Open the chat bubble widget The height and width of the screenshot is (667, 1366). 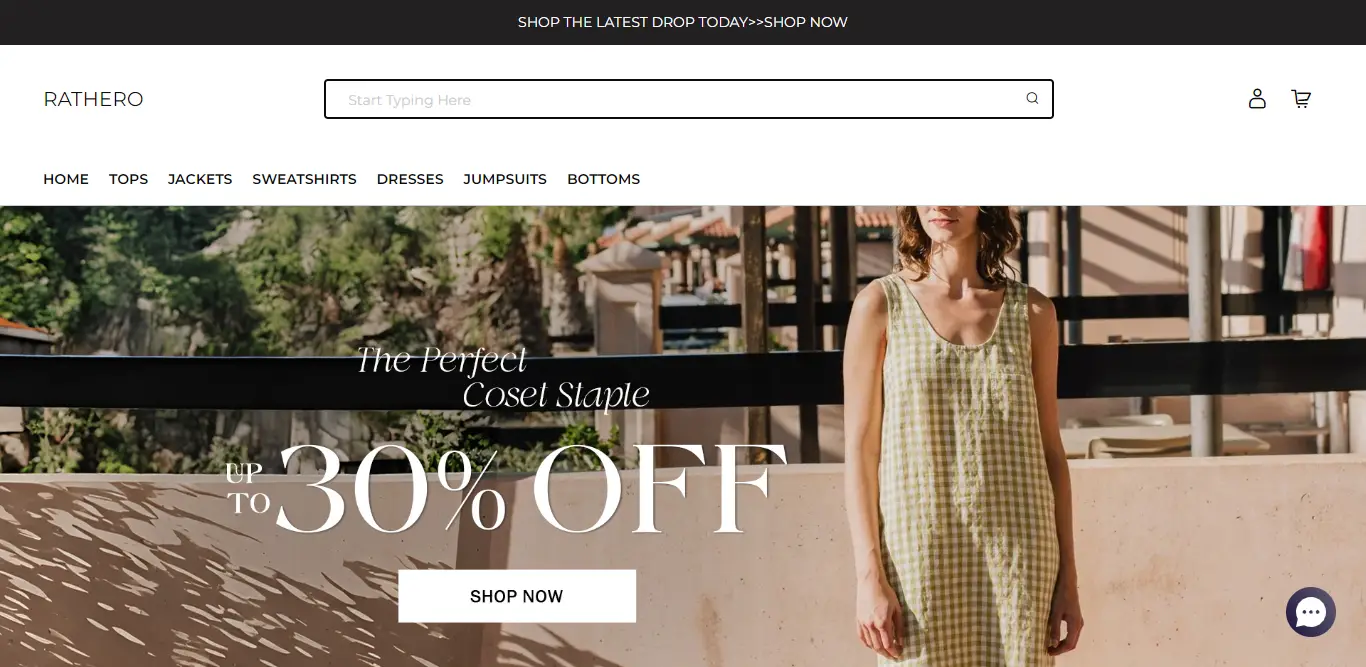point(1311,612)
